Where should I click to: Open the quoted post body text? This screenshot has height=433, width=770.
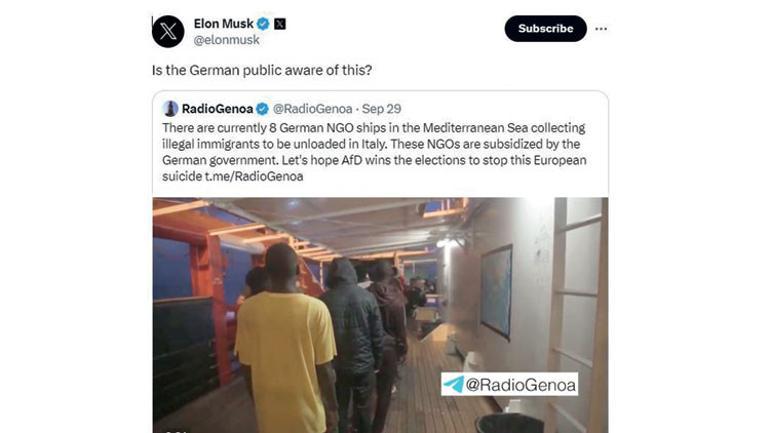tap(374, 152)
